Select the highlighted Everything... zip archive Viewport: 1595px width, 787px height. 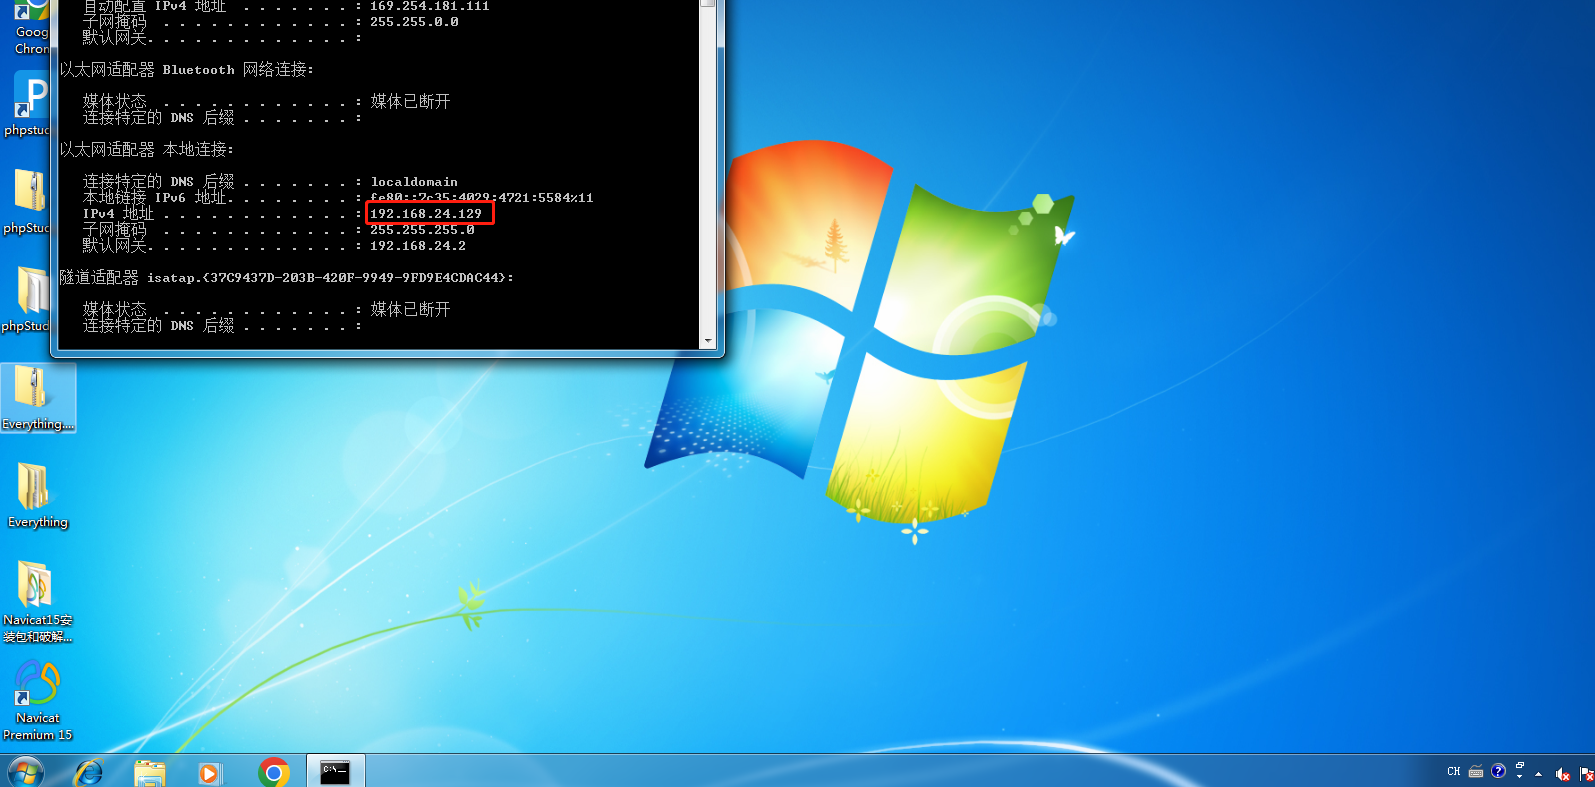(38, 398)
